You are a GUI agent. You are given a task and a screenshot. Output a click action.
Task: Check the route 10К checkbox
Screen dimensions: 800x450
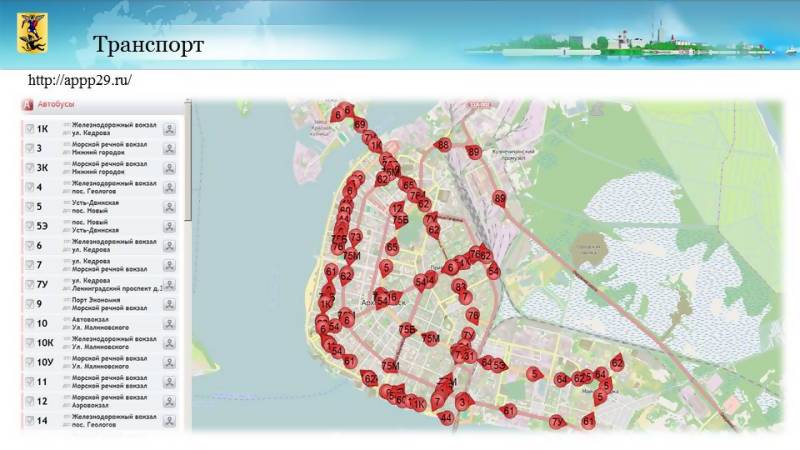[x=29, y=343]
